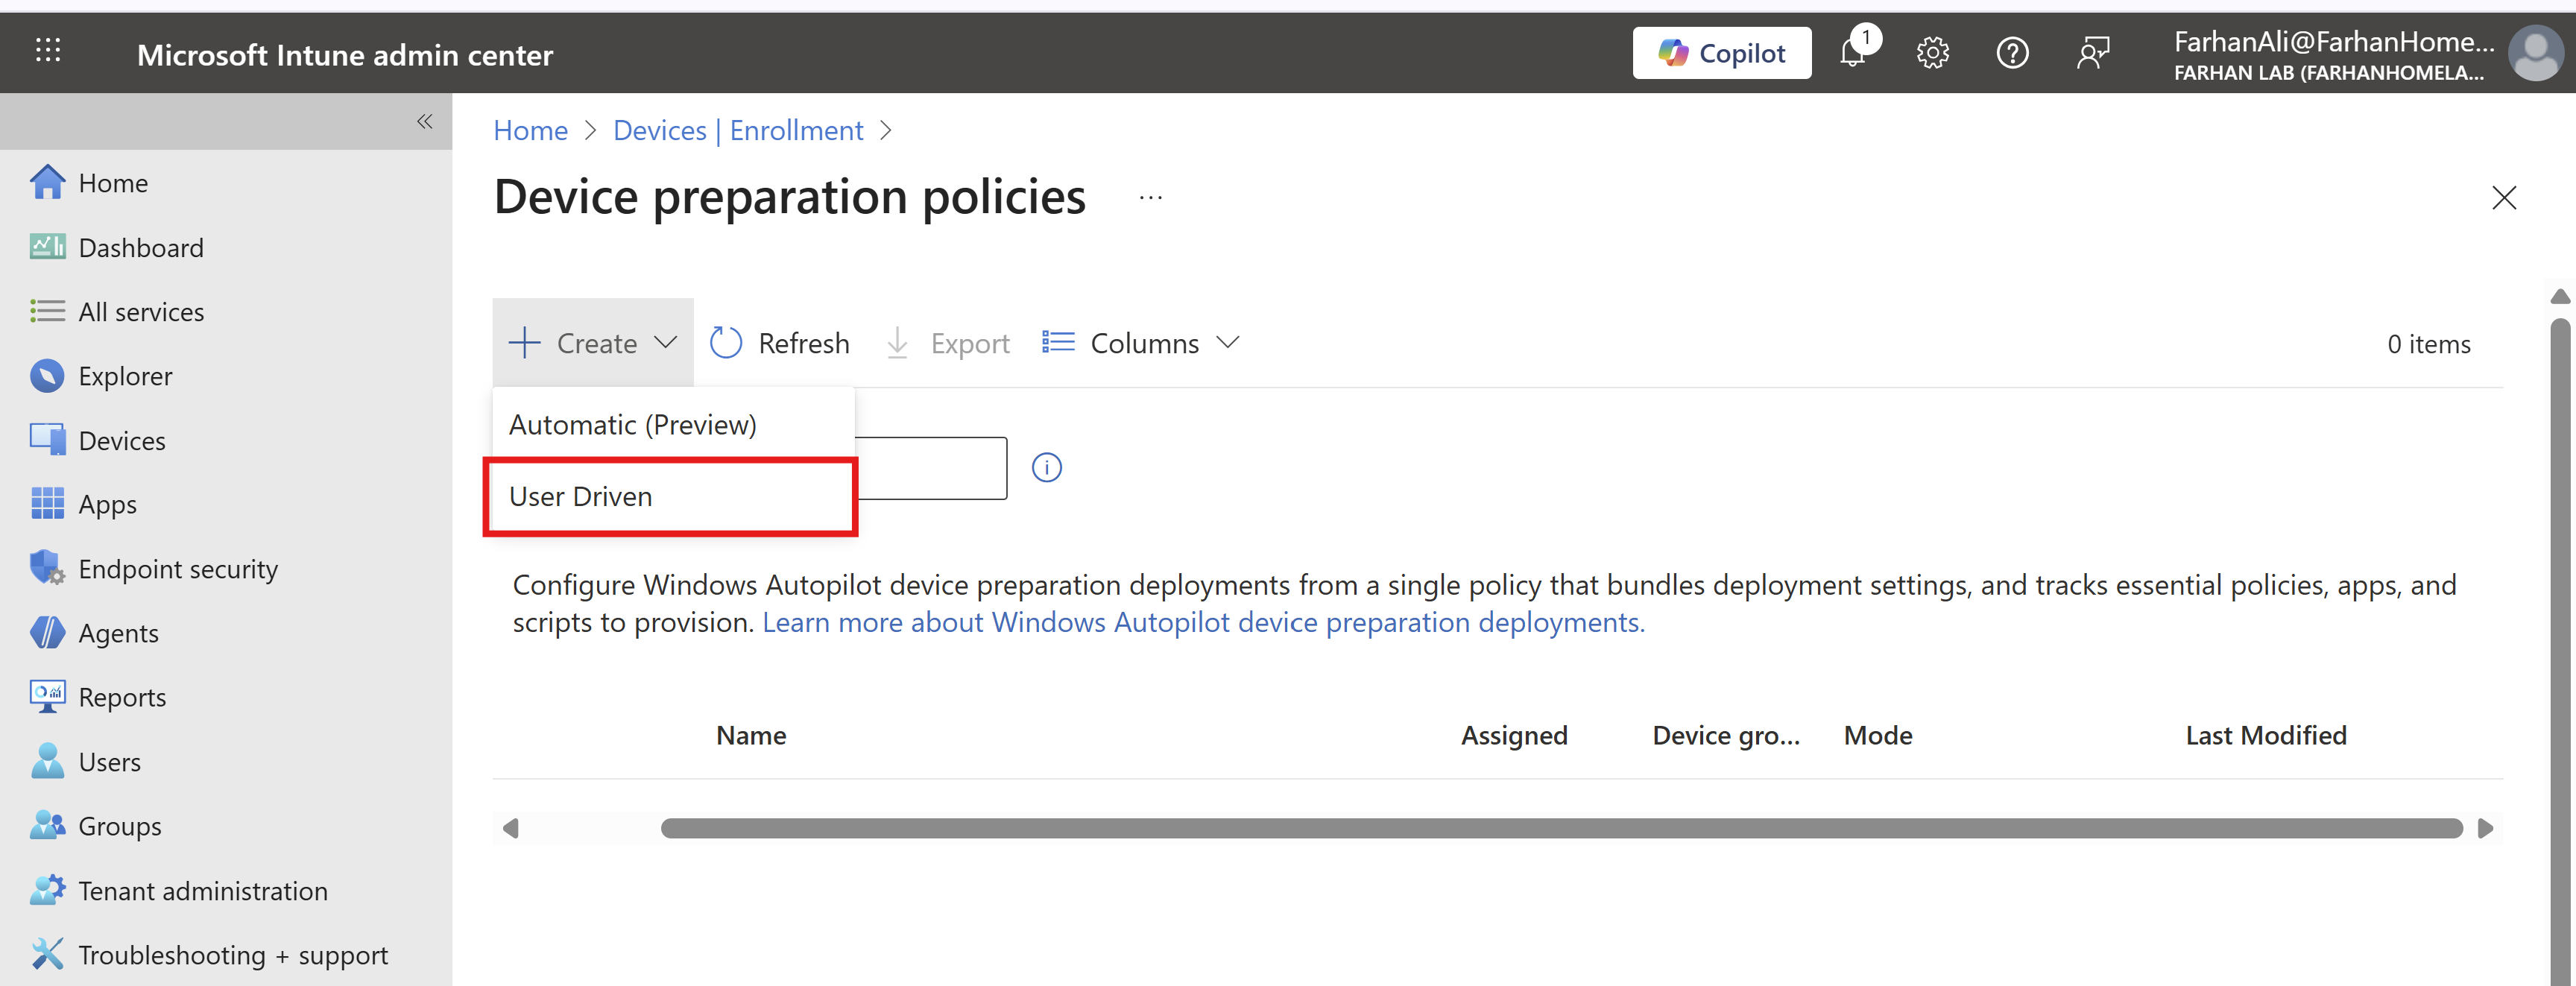
Task: Toggle the Create dropdown menu
Action: (x=593, y=343)
